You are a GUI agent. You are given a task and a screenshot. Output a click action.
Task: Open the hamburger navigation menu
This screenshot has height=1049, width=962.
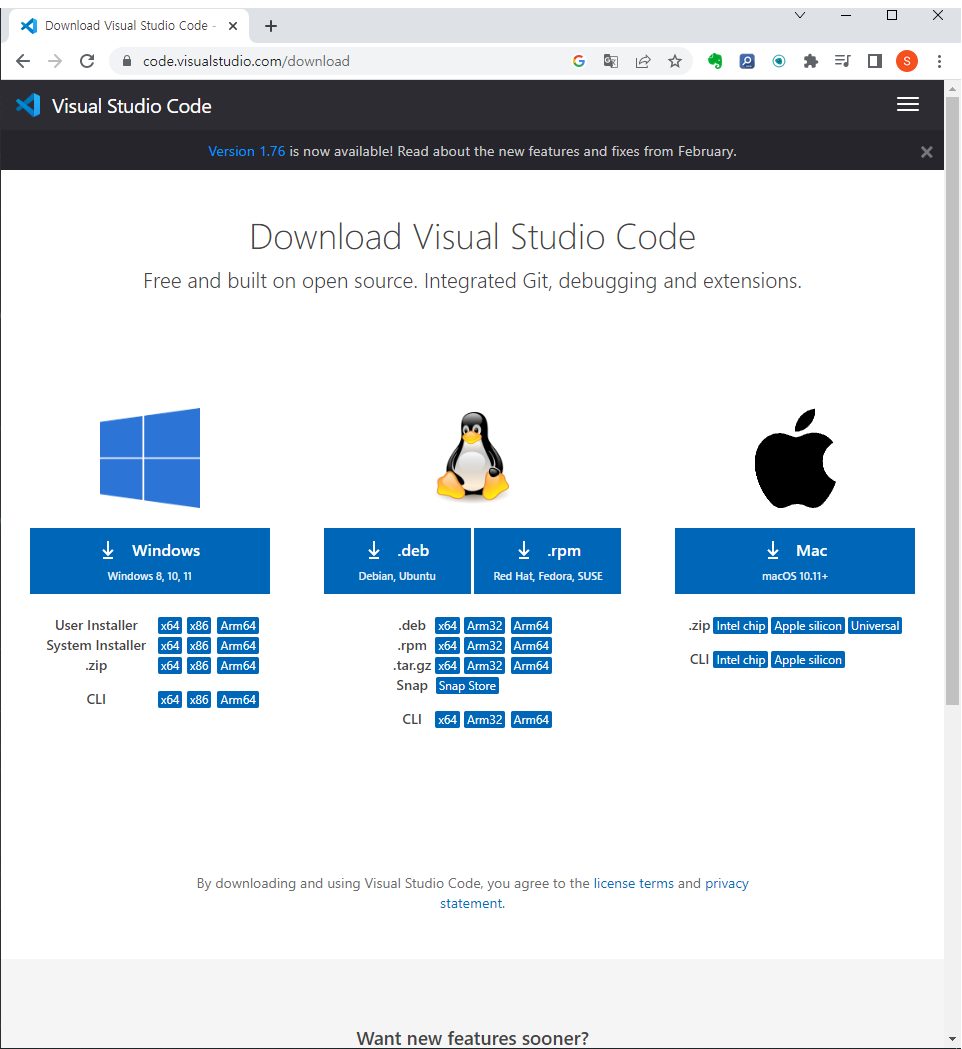pyautogui.click(x=907, y=104)
